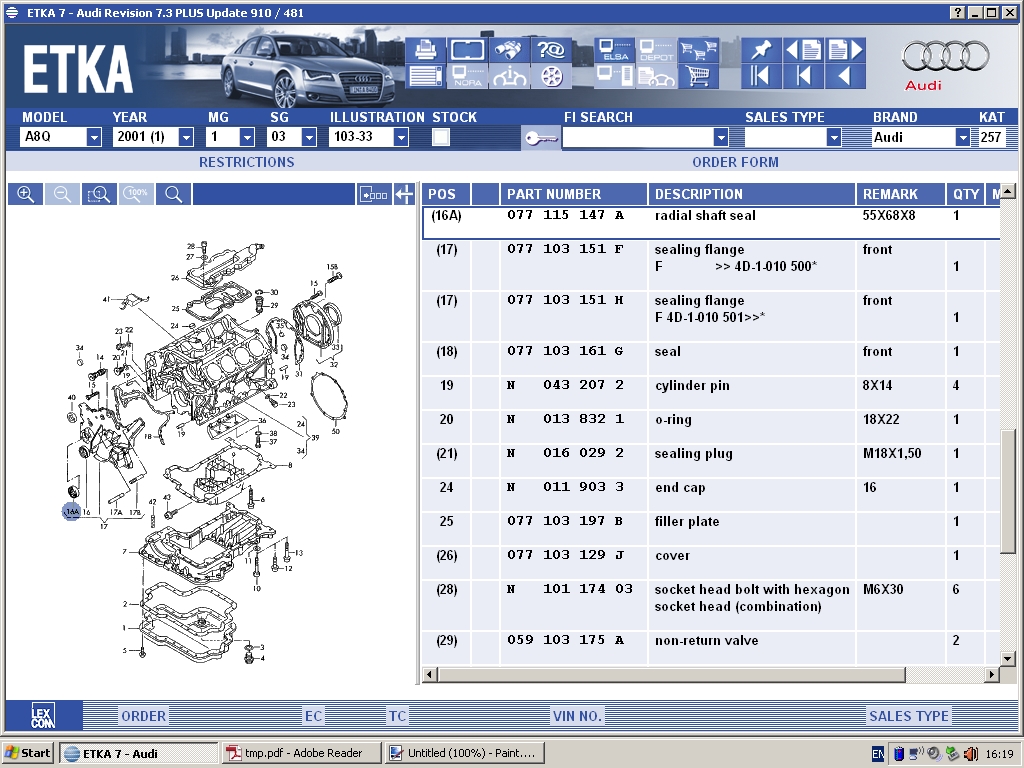Click the ?@ help icon

click(x=551, y=50)
